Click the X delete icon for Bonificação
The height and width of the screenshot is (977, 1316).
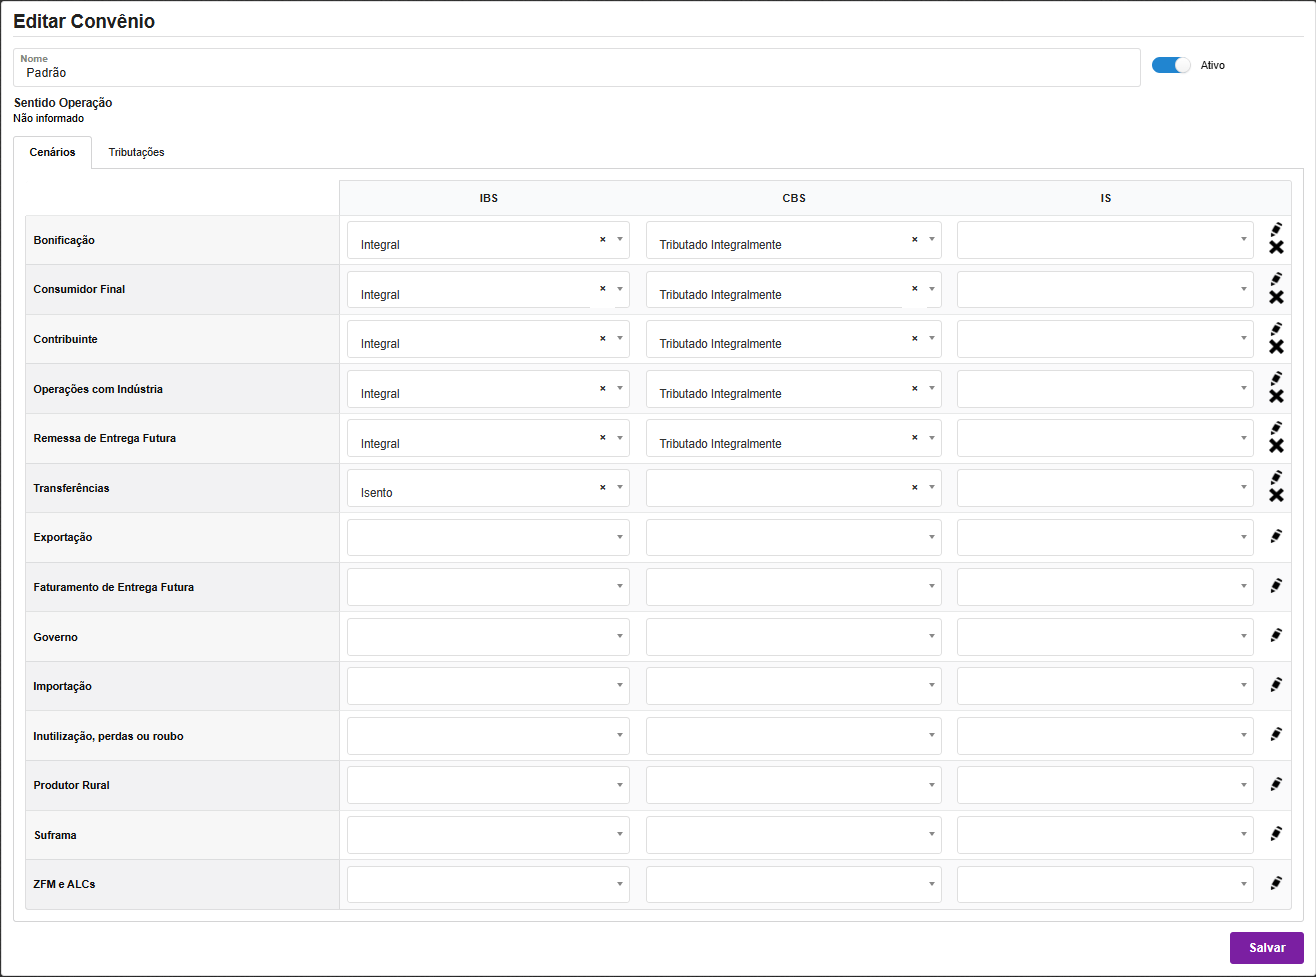point(1276,248)
